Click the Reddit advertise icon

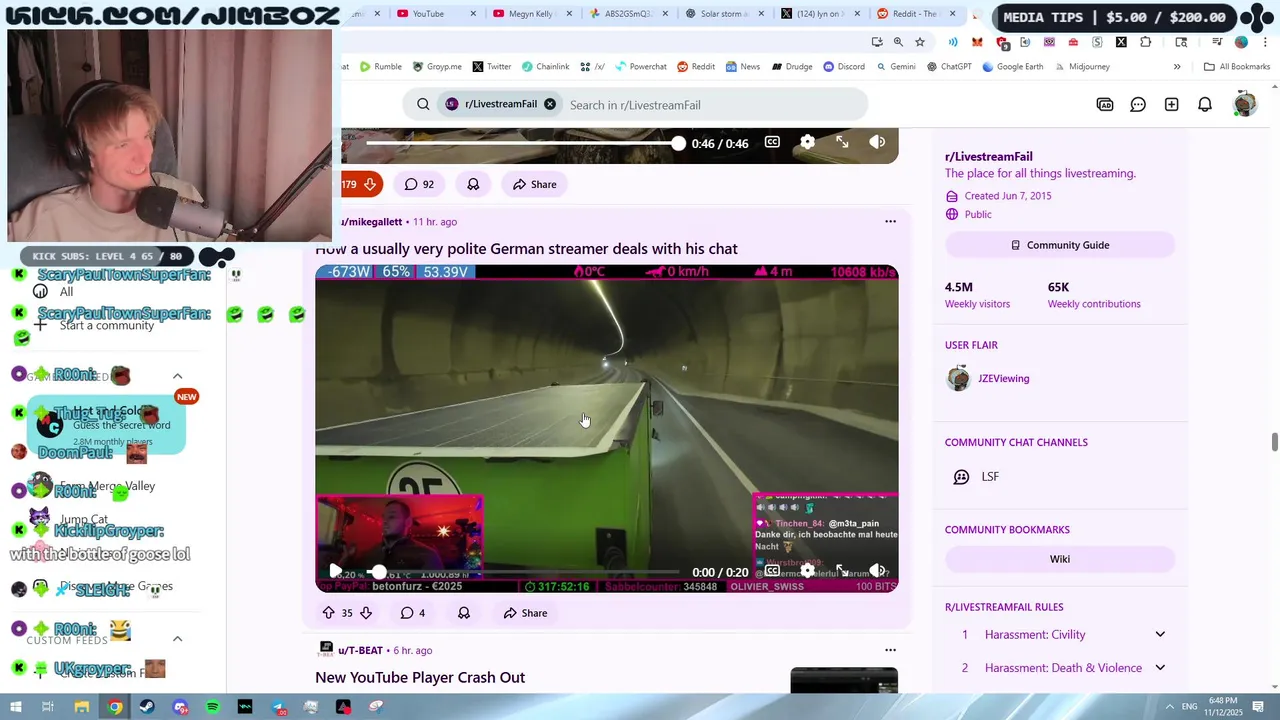1105,105
